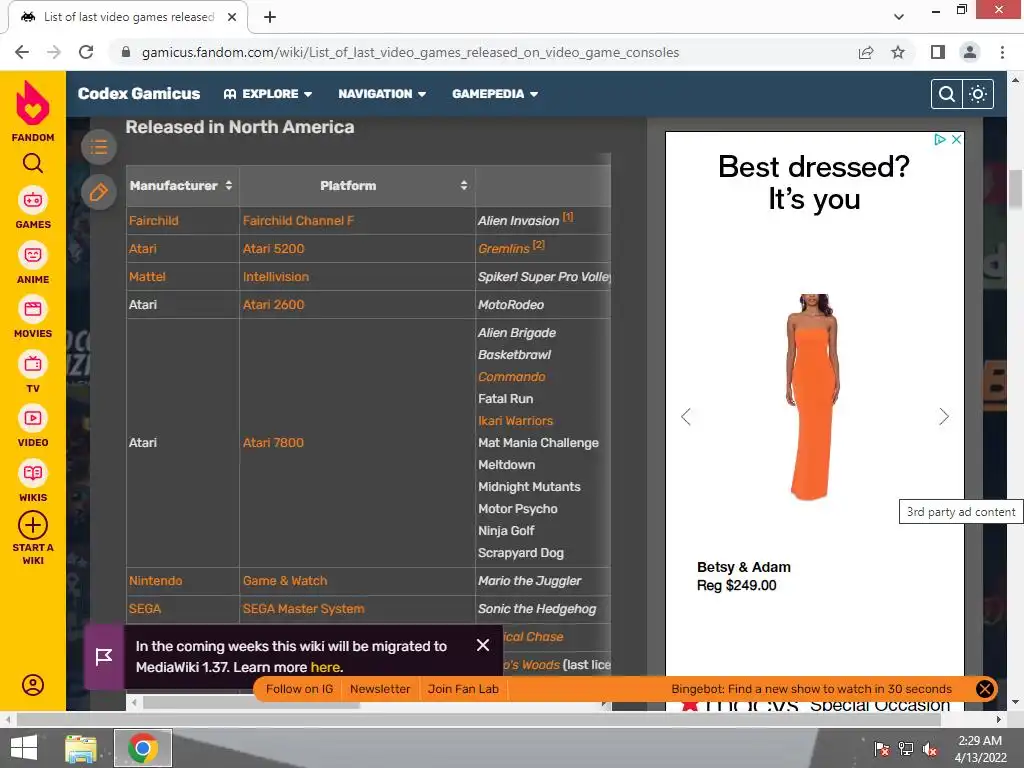Toggle Chrome side panel icon
Image resolution: width=1024 pixels, height=768 pixels.
pos(938,52)
